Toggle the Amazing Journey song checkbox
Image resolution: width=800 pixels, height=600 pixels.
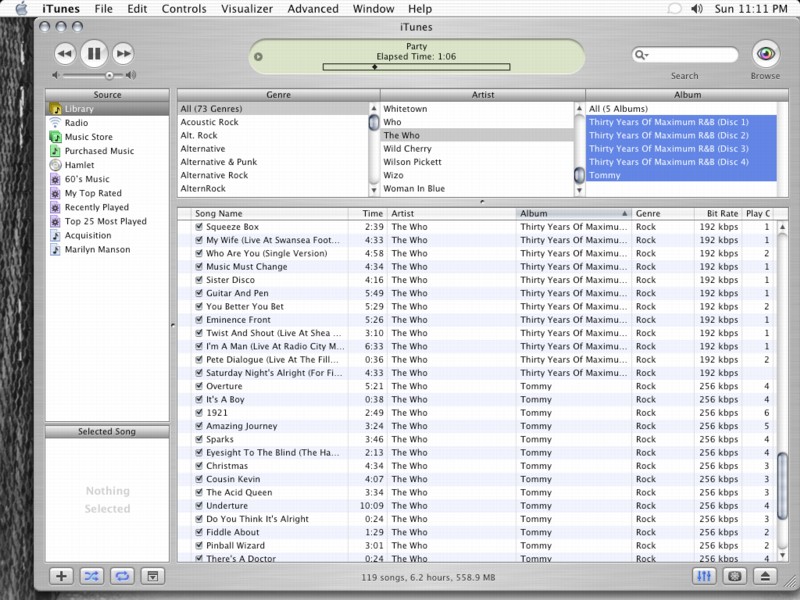click(x=199, y=426)
